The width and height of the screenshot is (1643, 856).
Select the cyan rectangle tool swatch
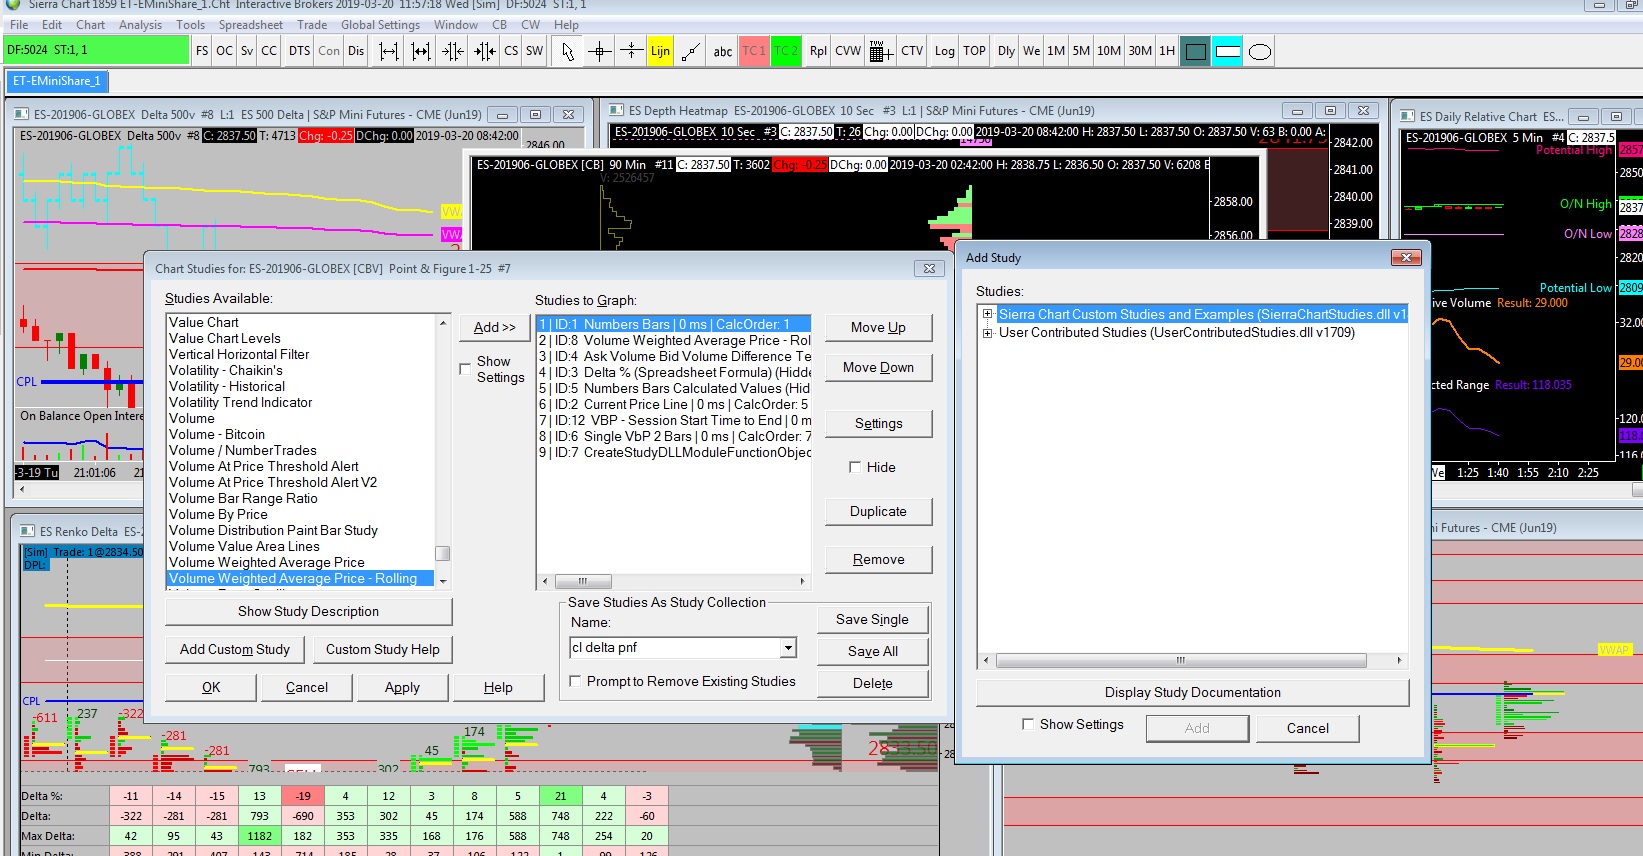click(1228, 51)
